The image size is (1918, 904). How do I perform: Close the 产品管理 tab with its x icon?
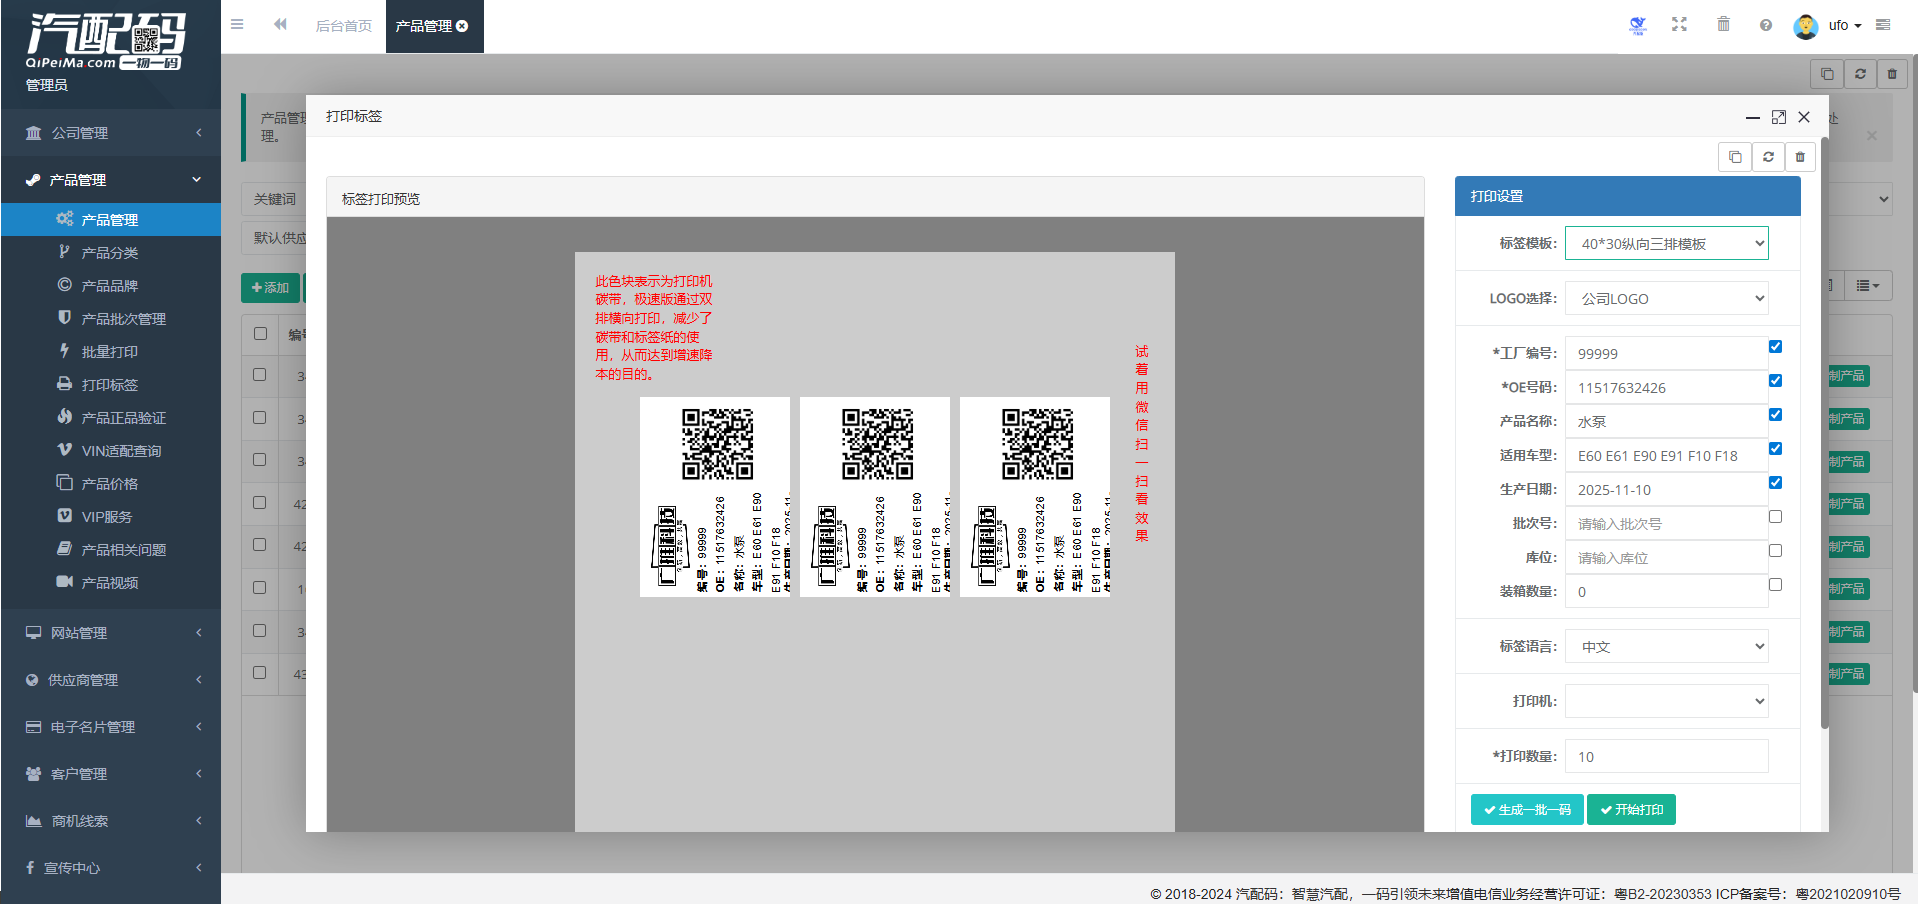click(x=463, y=26)
